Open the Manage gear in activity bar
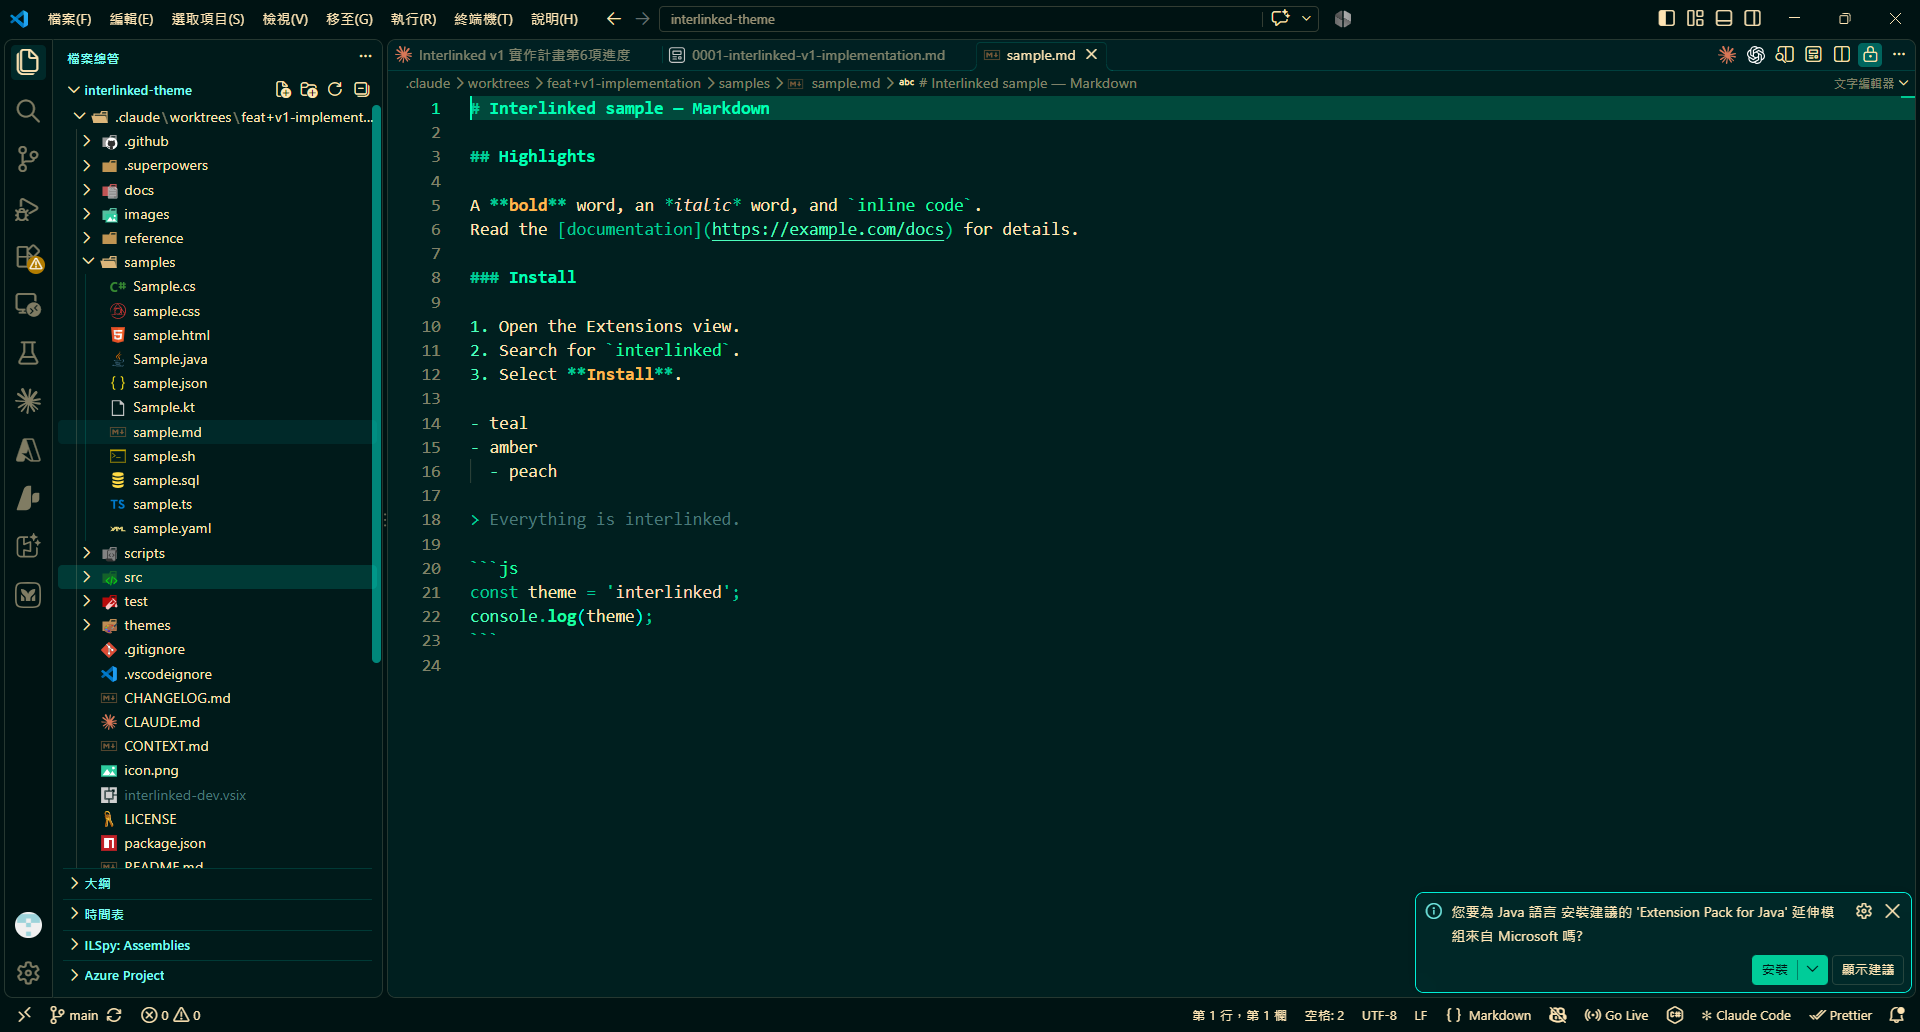The height and width of the screenshot is (1032, 1920). (28, 972)
